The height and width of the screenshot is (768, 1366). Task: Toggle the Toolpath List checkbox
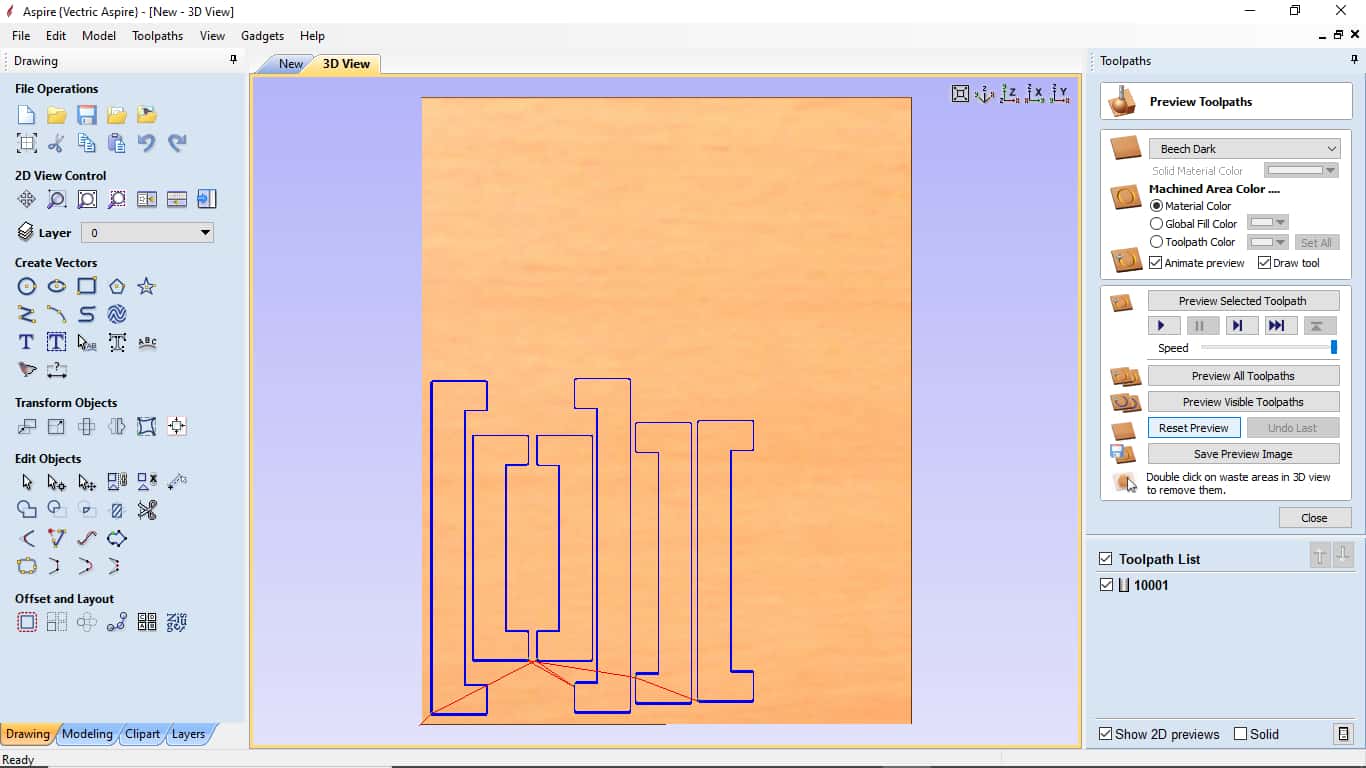(x=1106, y=559)
